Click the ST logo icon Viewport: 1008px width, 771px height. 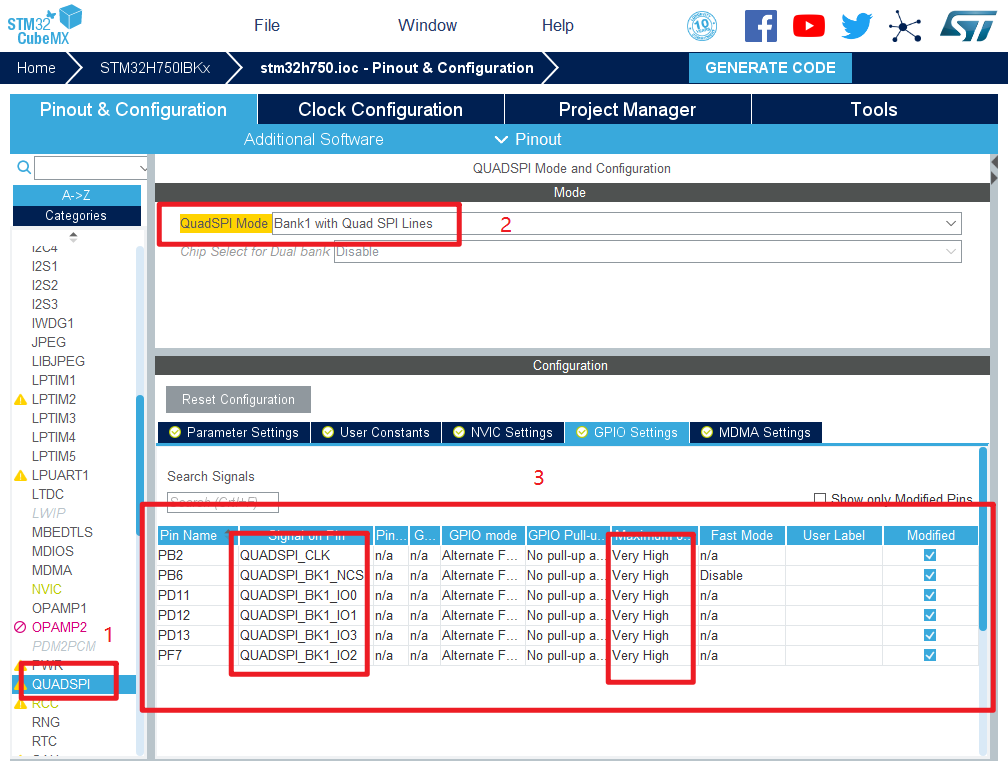coord(967,26)
